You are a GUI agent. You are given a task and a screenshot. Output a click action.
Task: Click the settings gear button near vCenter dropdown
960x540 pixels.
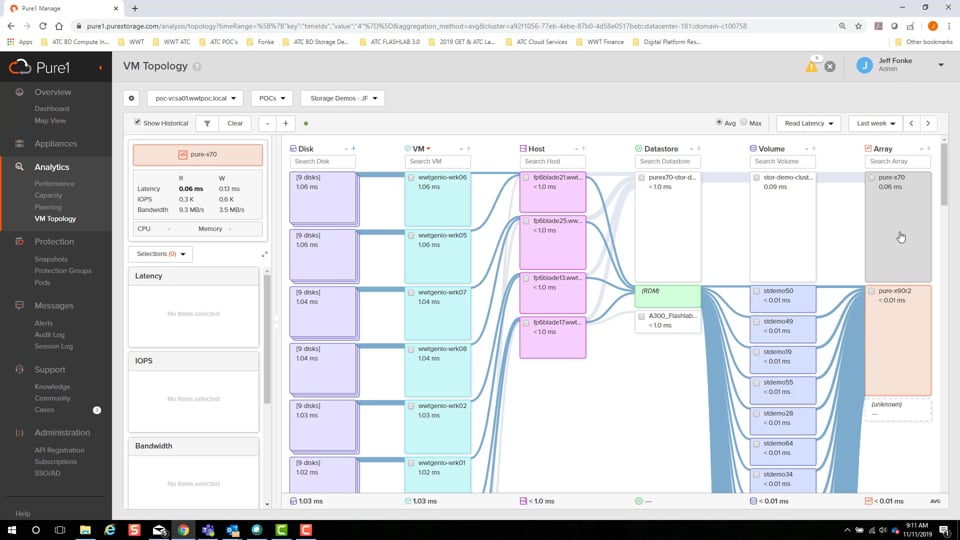coord(132,98)
